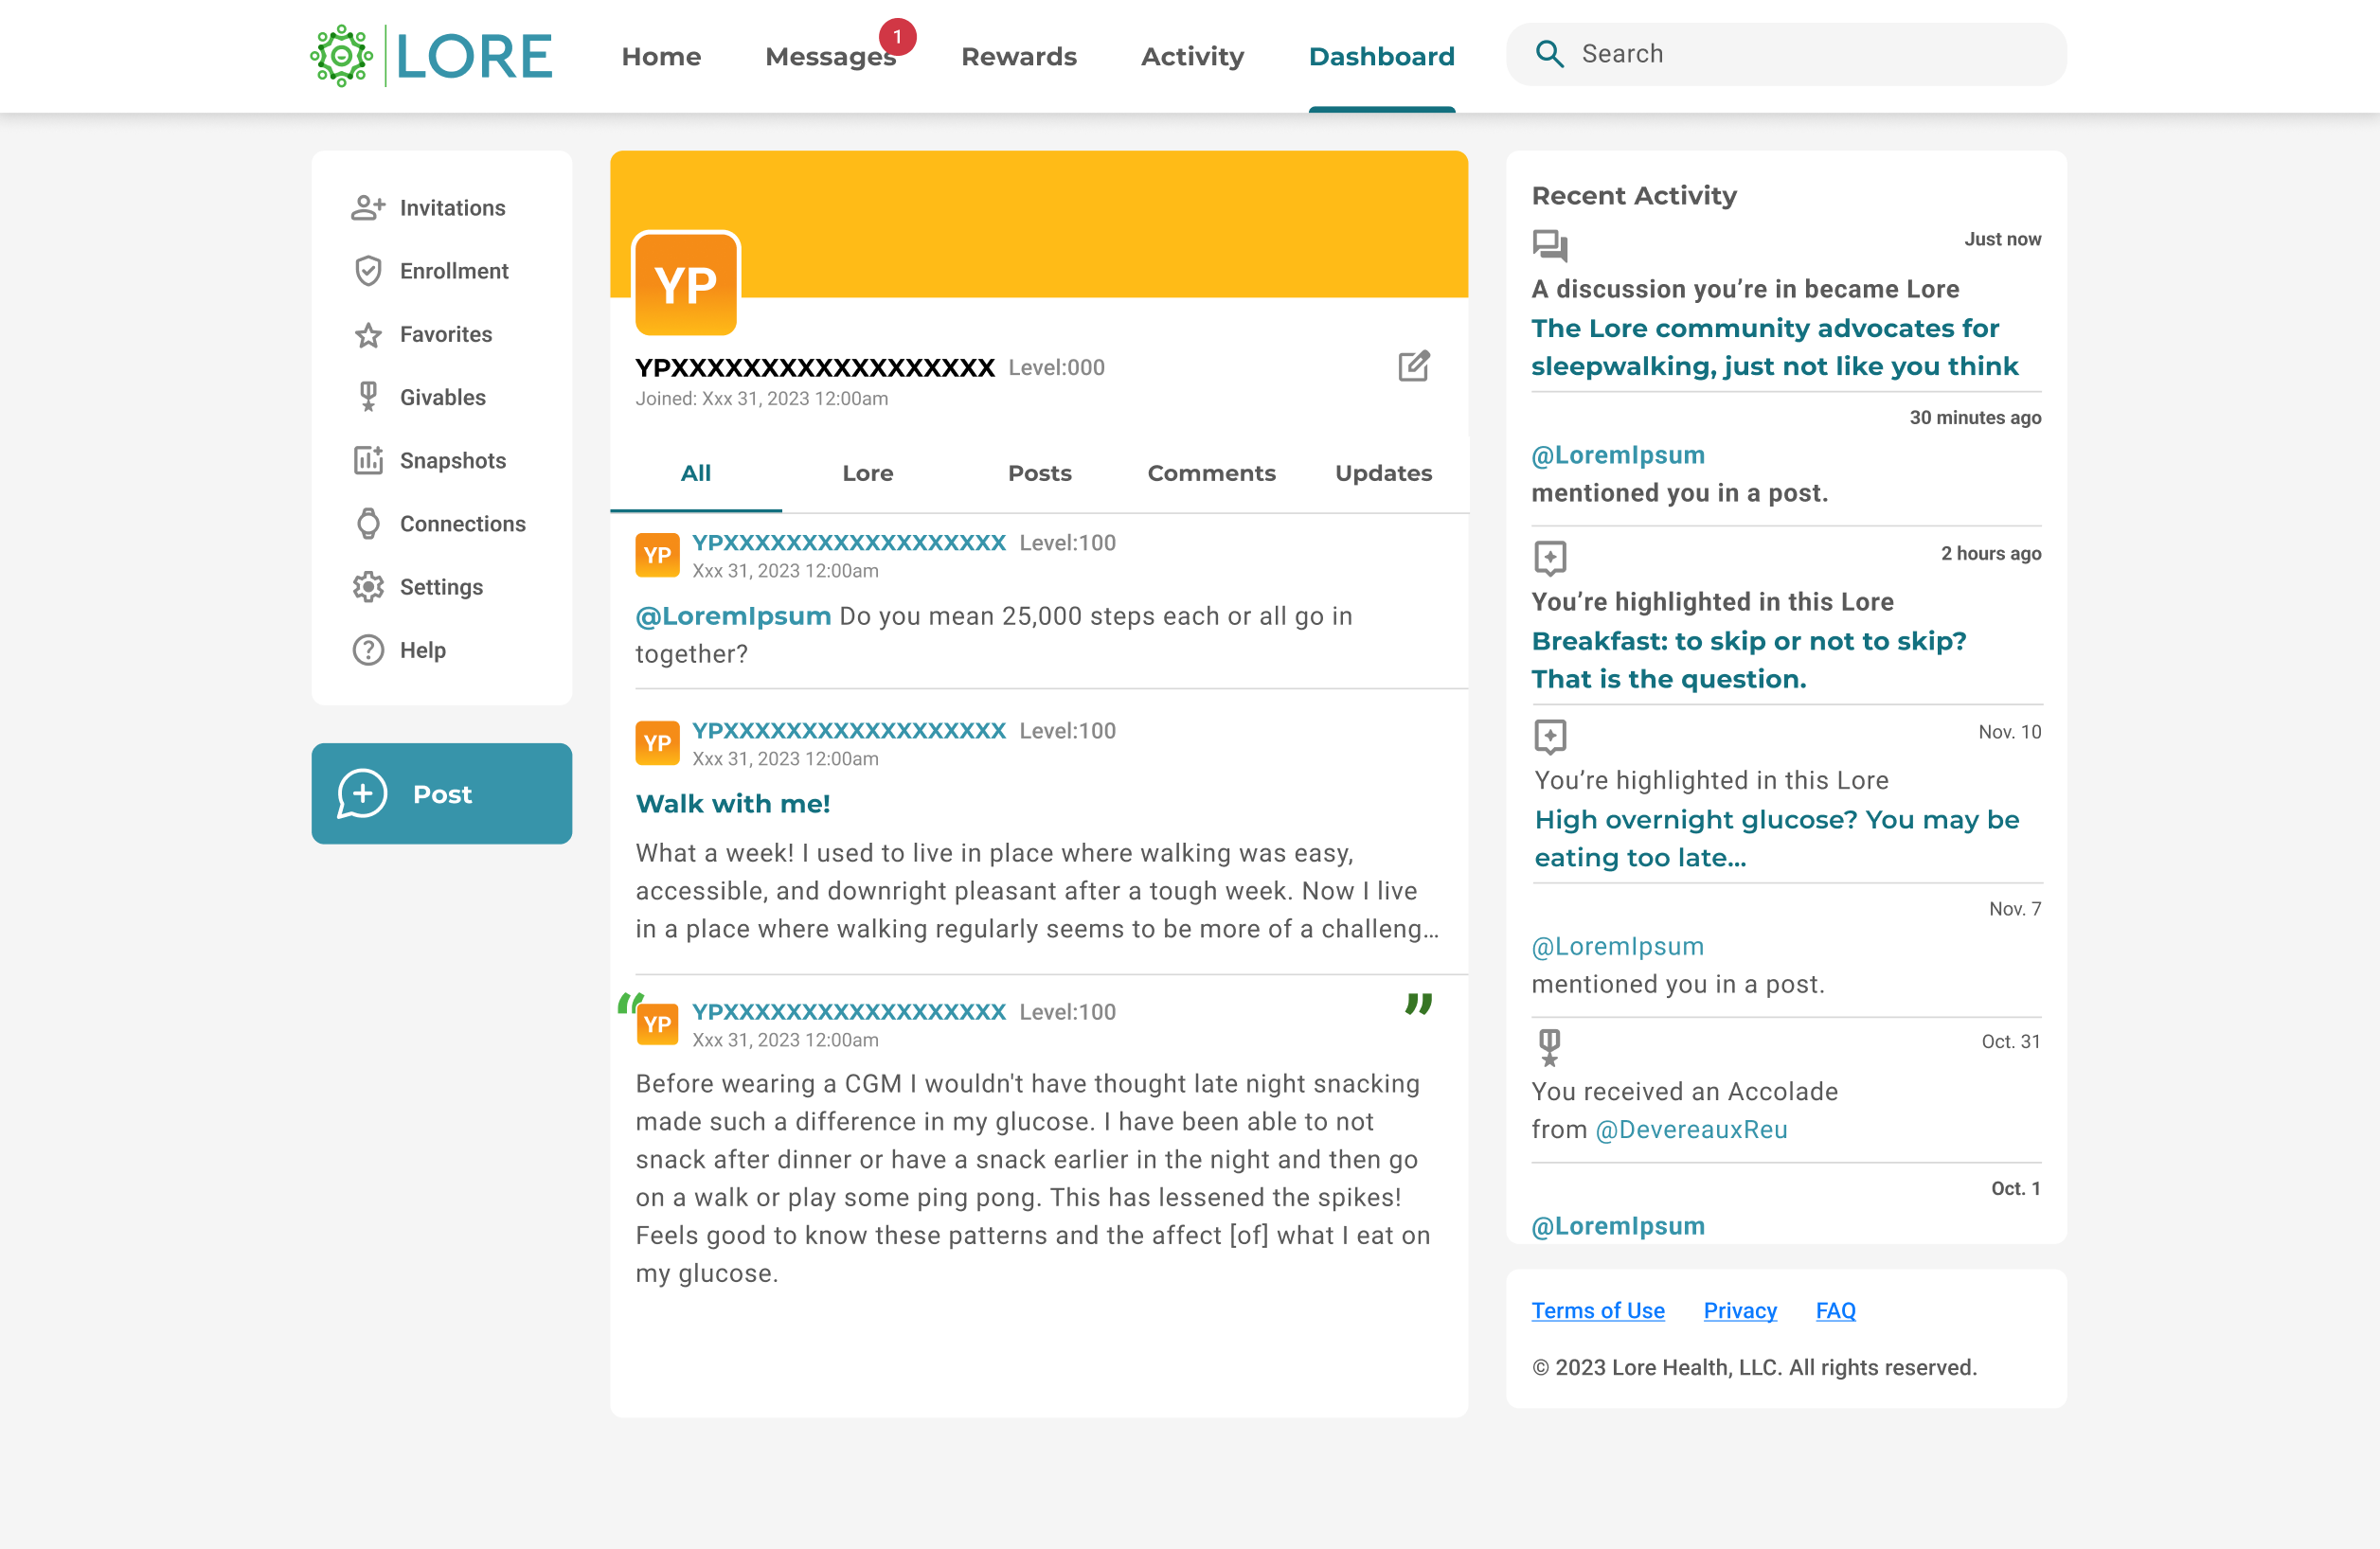Open Givables medal icon in sidebar
The image size is (2380, 1549).
click(x=368, y=397)
